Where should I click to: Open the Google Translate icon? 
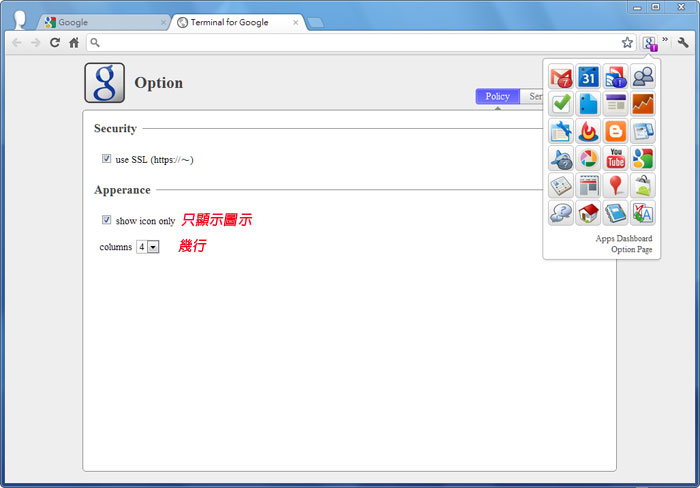(643, 213)
